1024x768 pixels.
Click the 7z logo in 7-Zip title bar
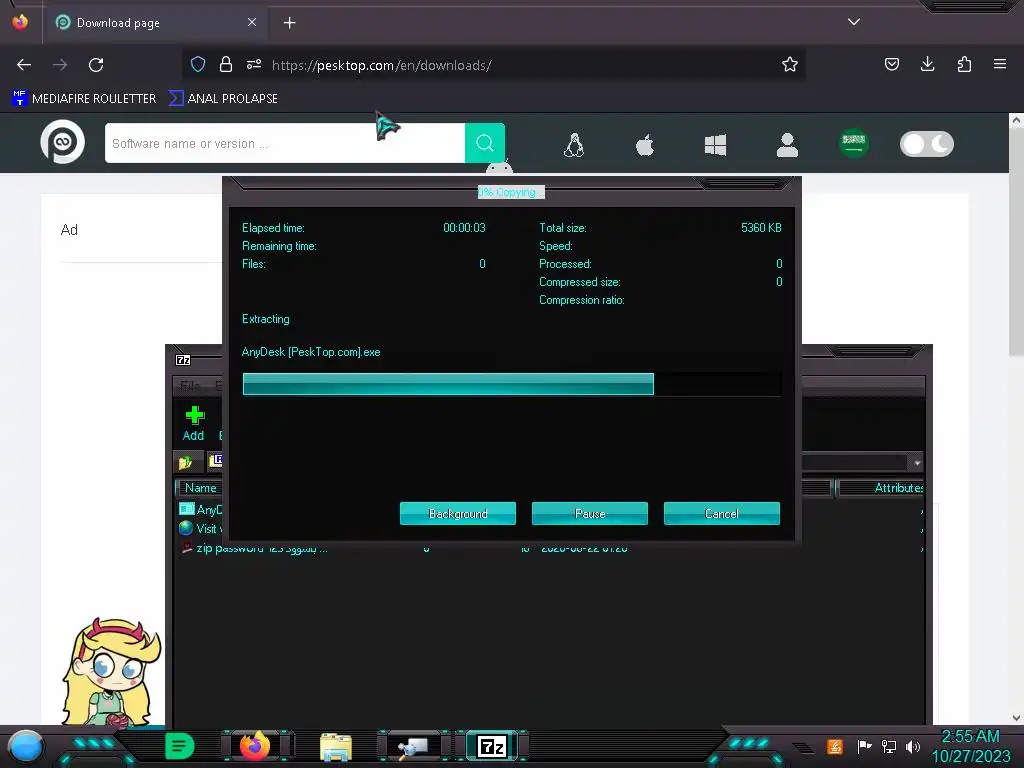pos(183,360)
